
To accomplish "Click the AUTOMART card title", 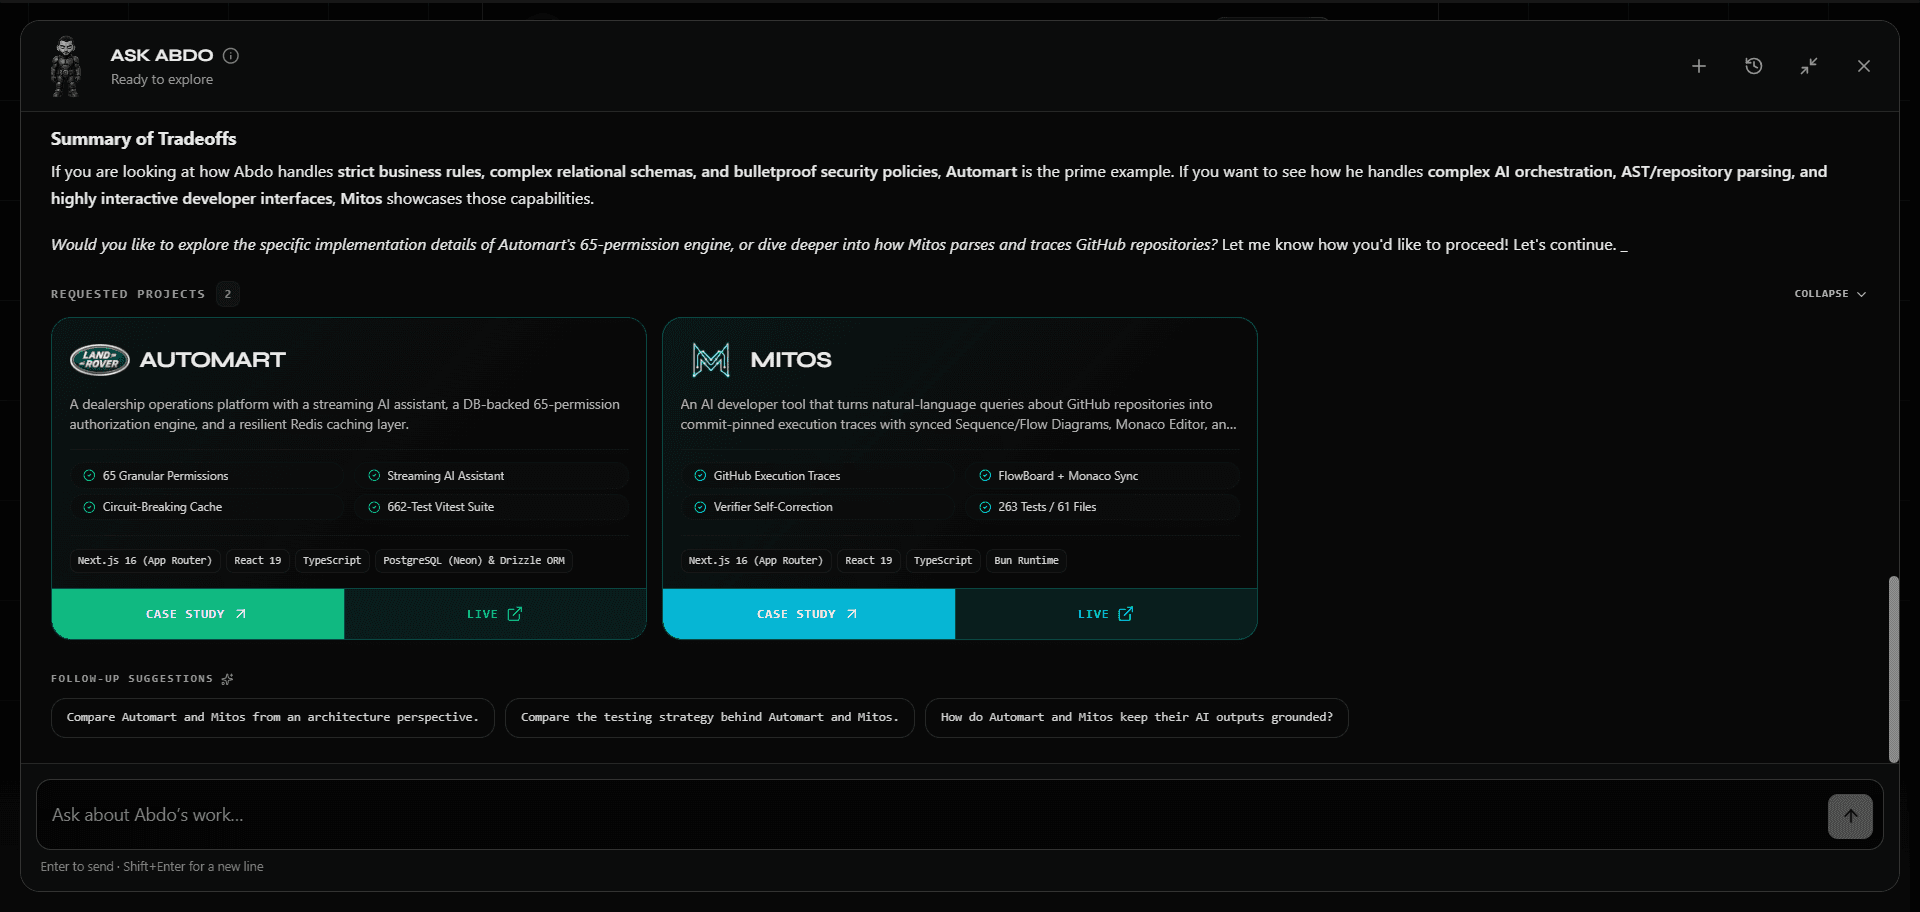I will coord(213,360).
